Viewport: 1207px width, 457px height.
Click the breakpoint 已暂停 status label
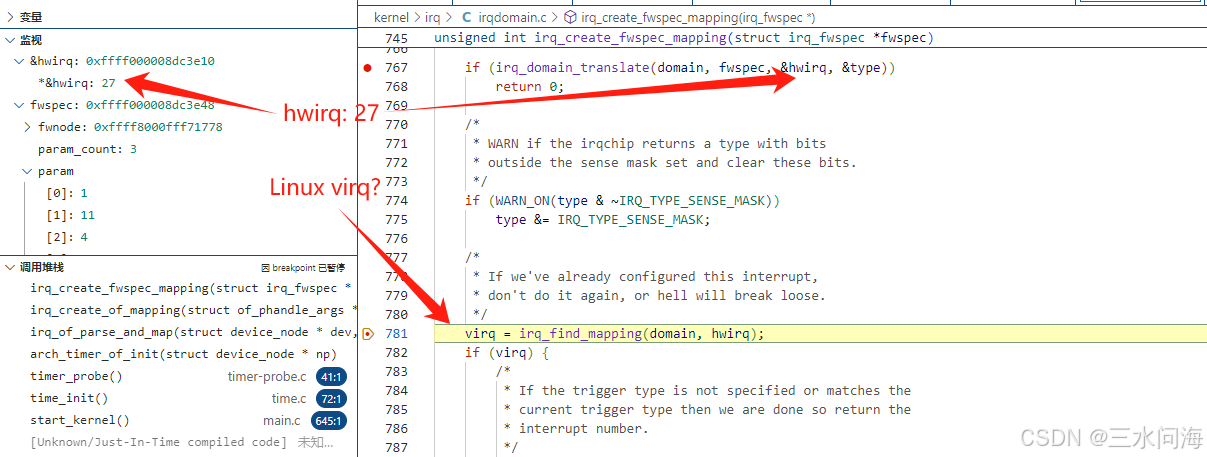(x=303, y=268)
